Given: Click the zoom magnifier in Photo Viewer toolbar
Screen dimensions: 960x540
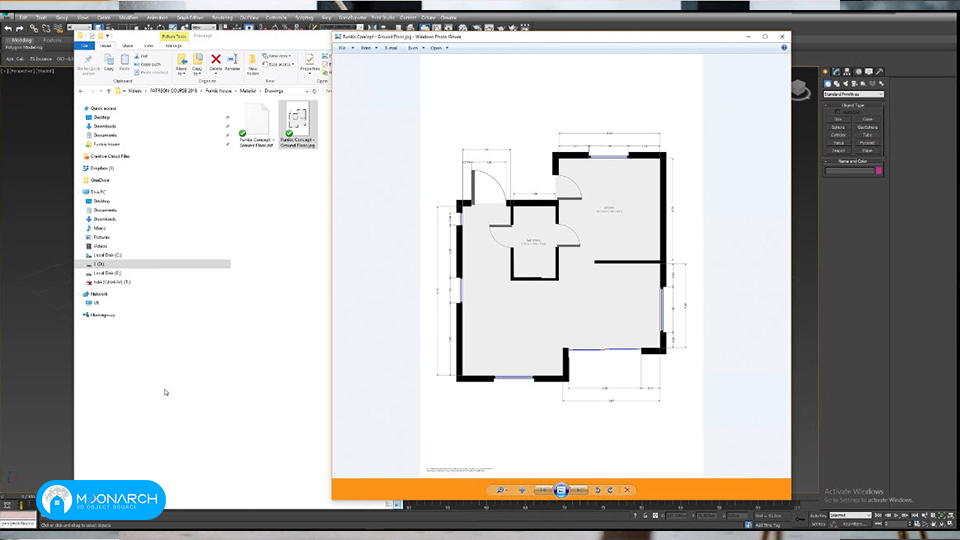Looking at the screenshot, I should tap(501, 490).
